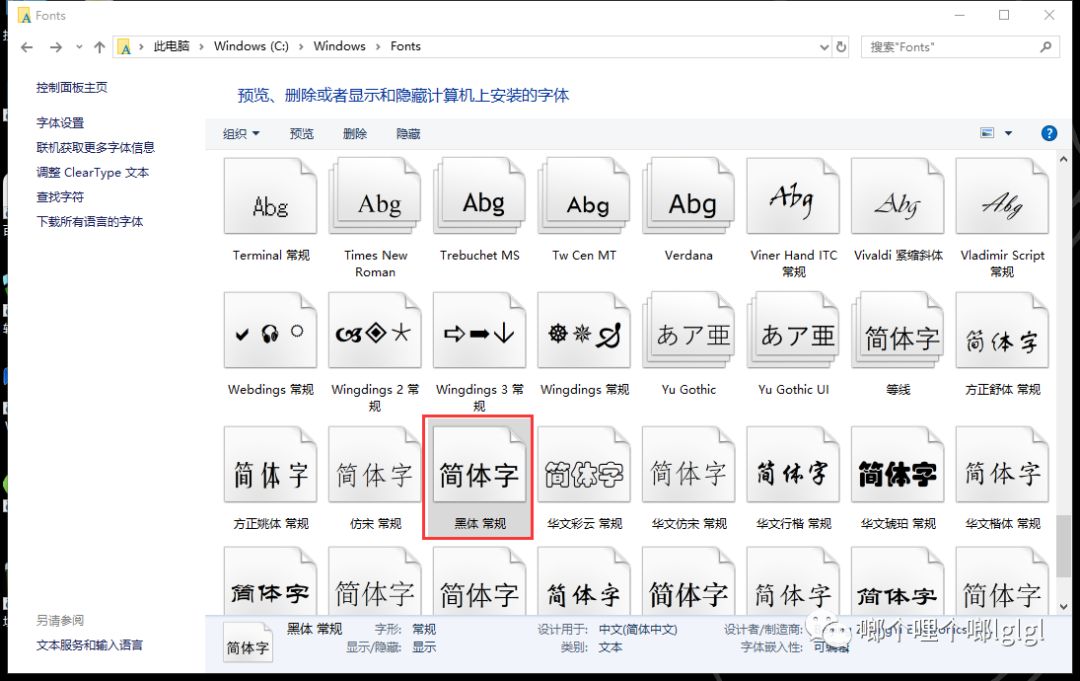Select the 方正姚体 常规 font icon

270,465
